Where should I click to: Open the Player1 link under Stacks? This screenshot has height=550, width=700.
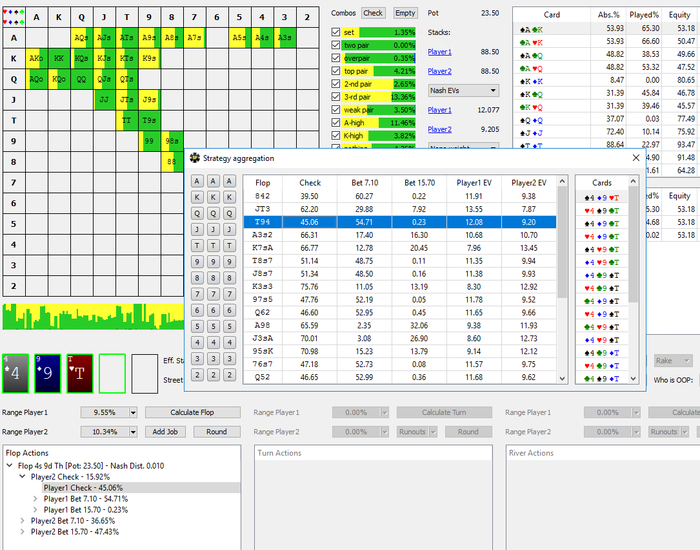point(439,52)
